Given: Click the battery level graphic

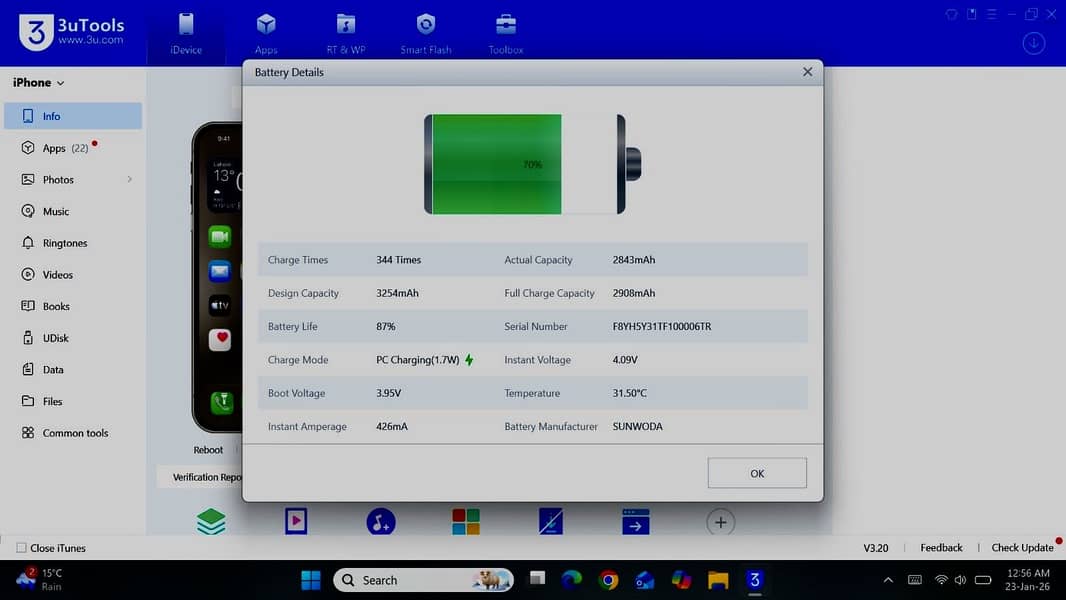Looking at the screenshot, I should [532, 164].
